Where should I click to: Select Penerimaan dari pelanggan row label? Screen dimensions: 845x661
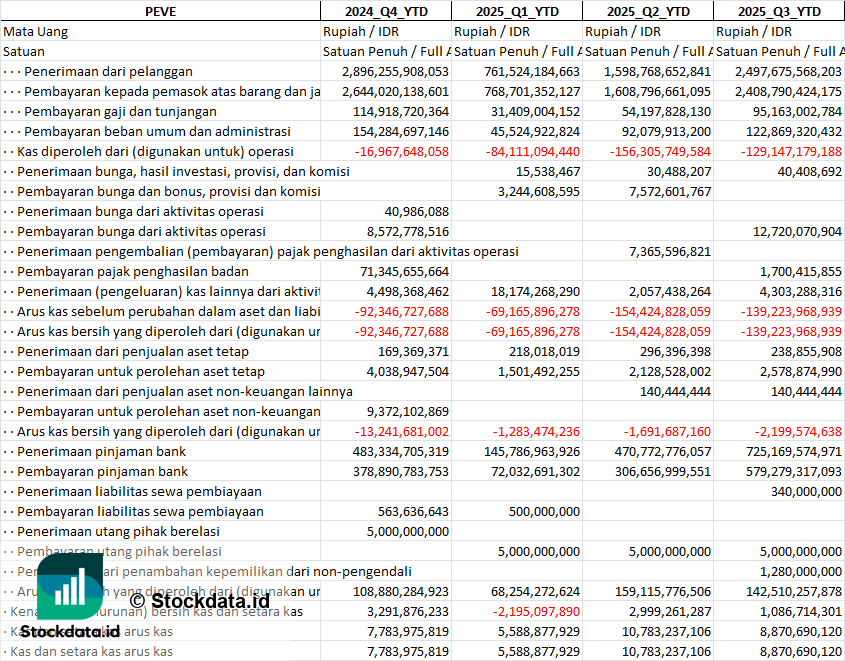point(108,72)
